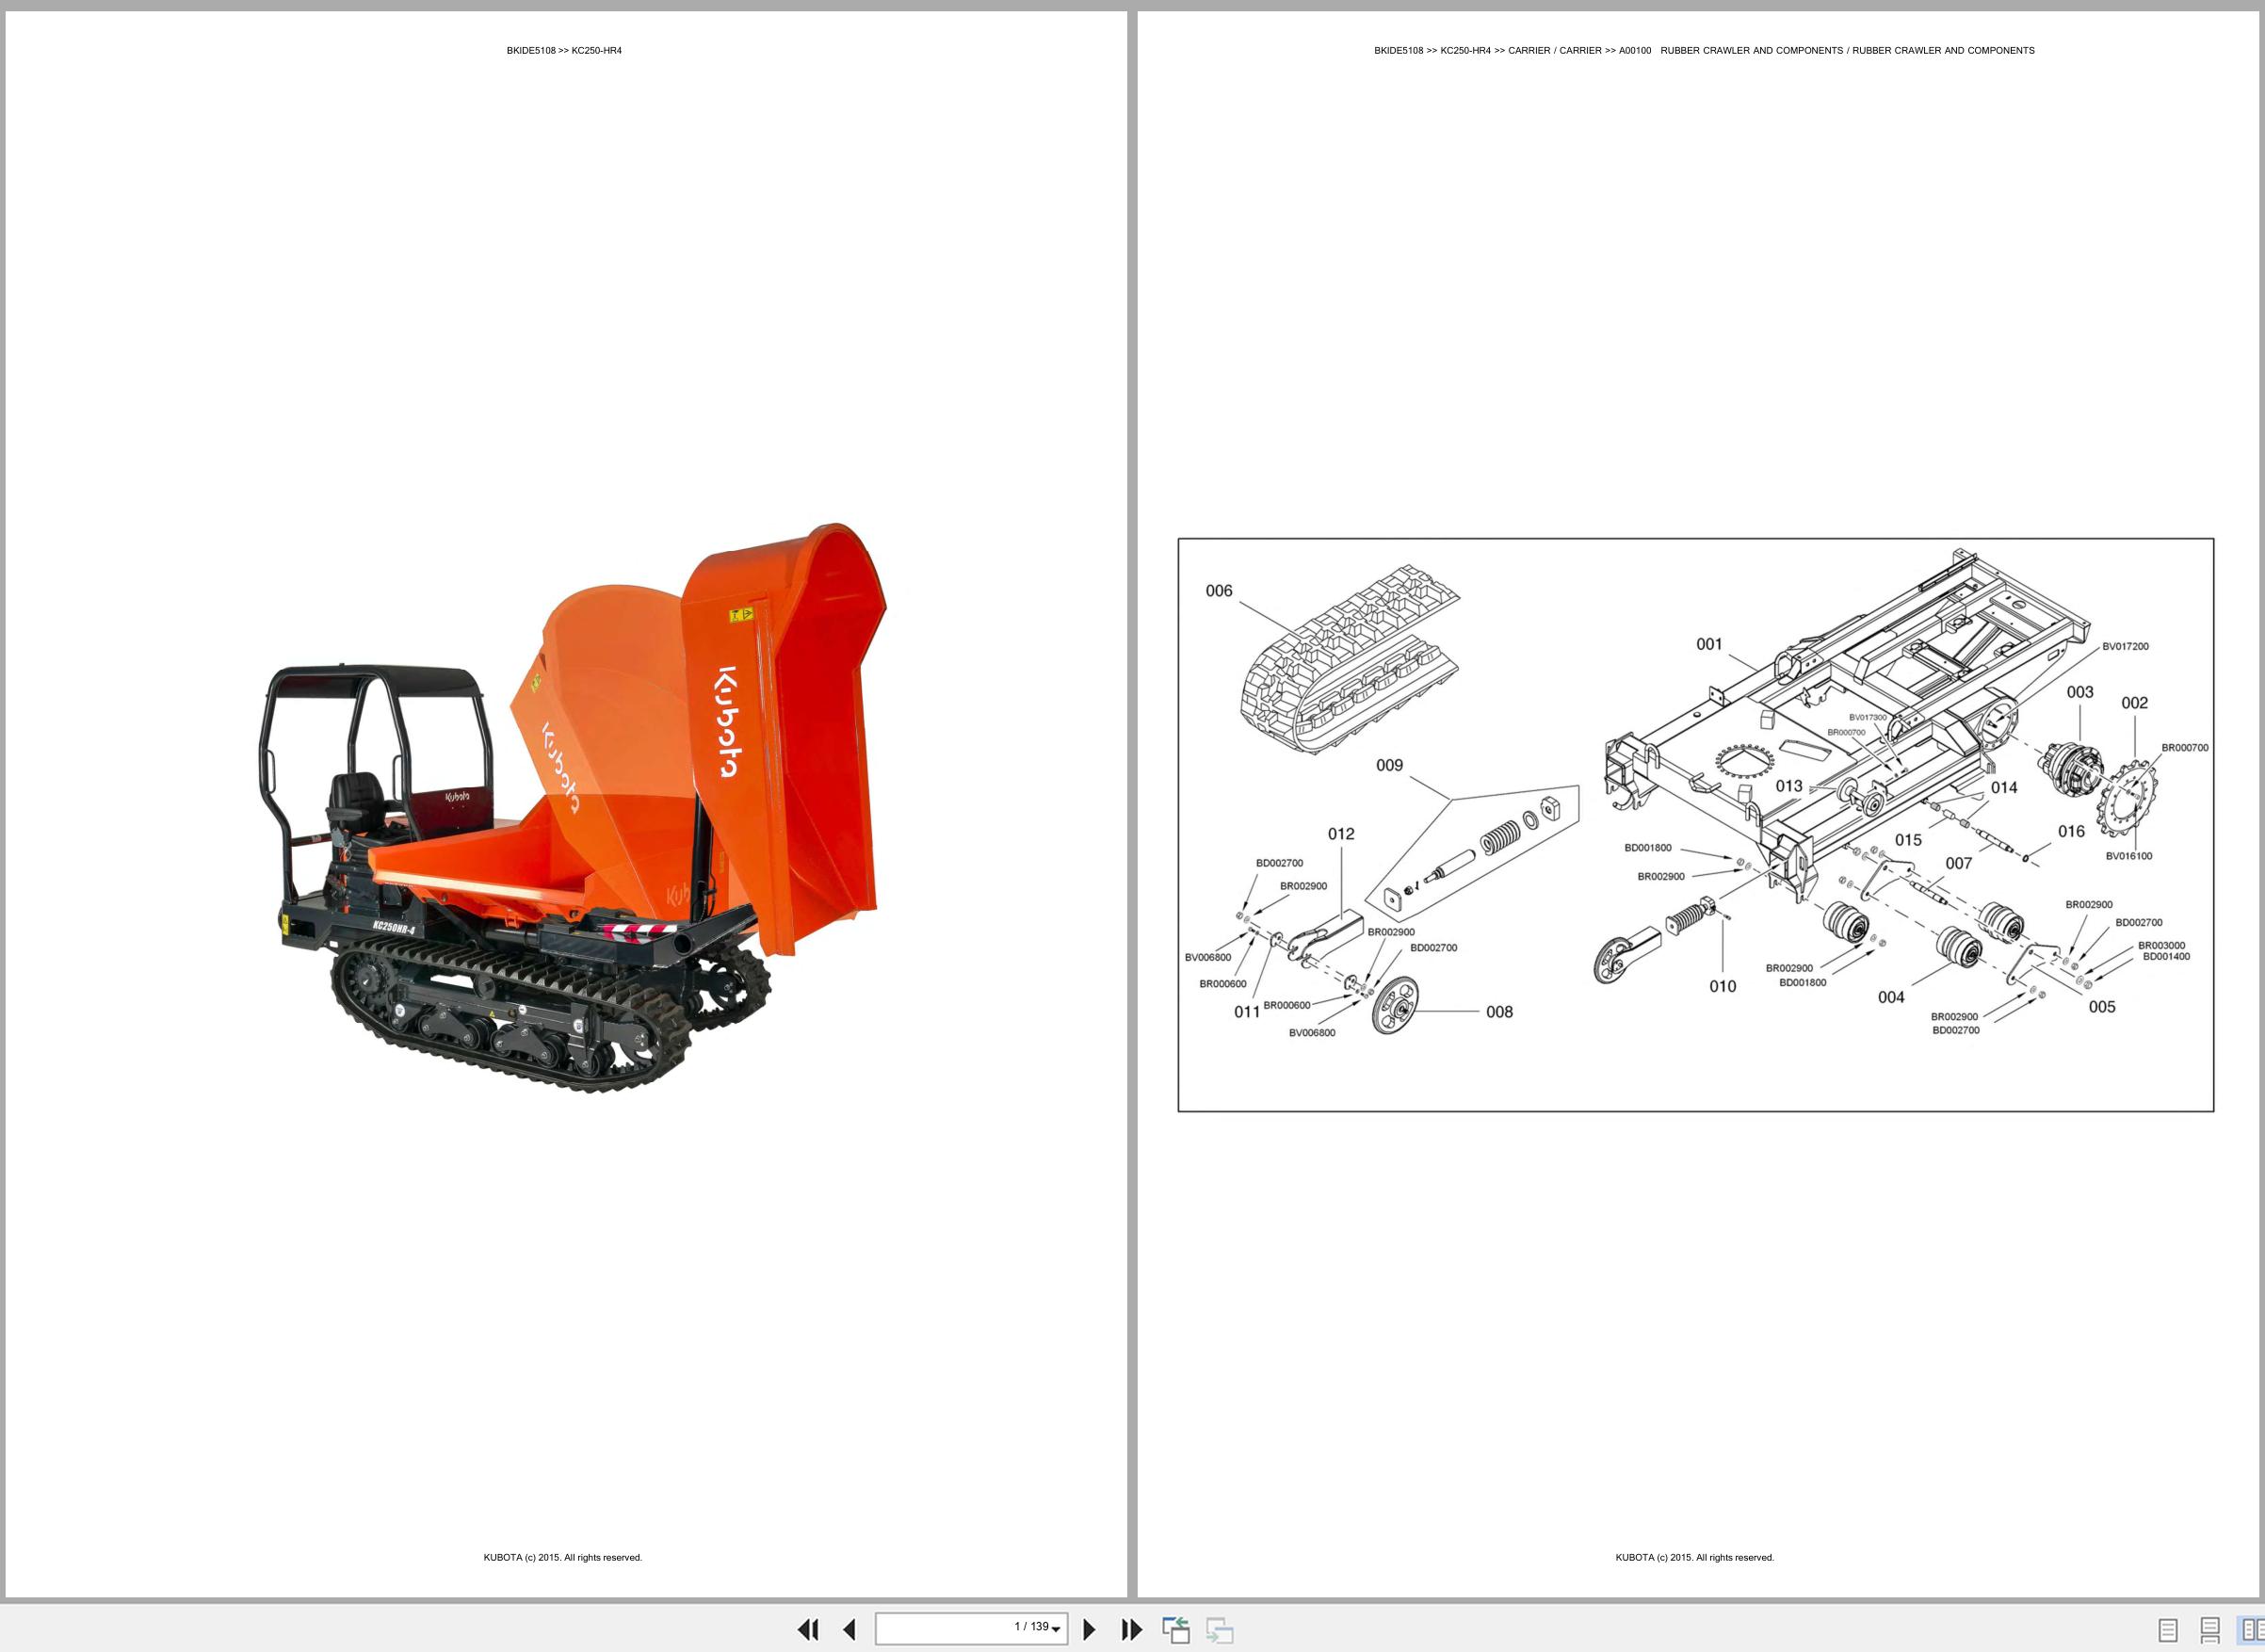The height and width of the screenshot is (1652, 2265).
Task: Click part label 001 on the frame
Action: tap(1709, 644)
